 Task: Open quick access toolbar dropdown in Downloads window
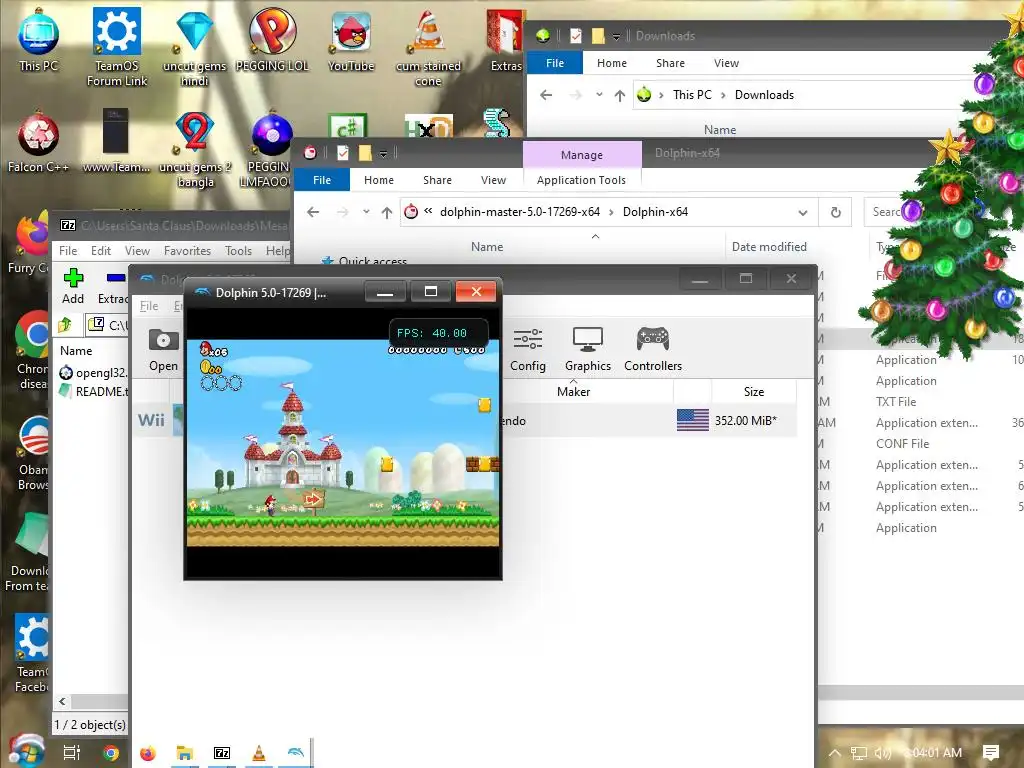pos(616,37)
